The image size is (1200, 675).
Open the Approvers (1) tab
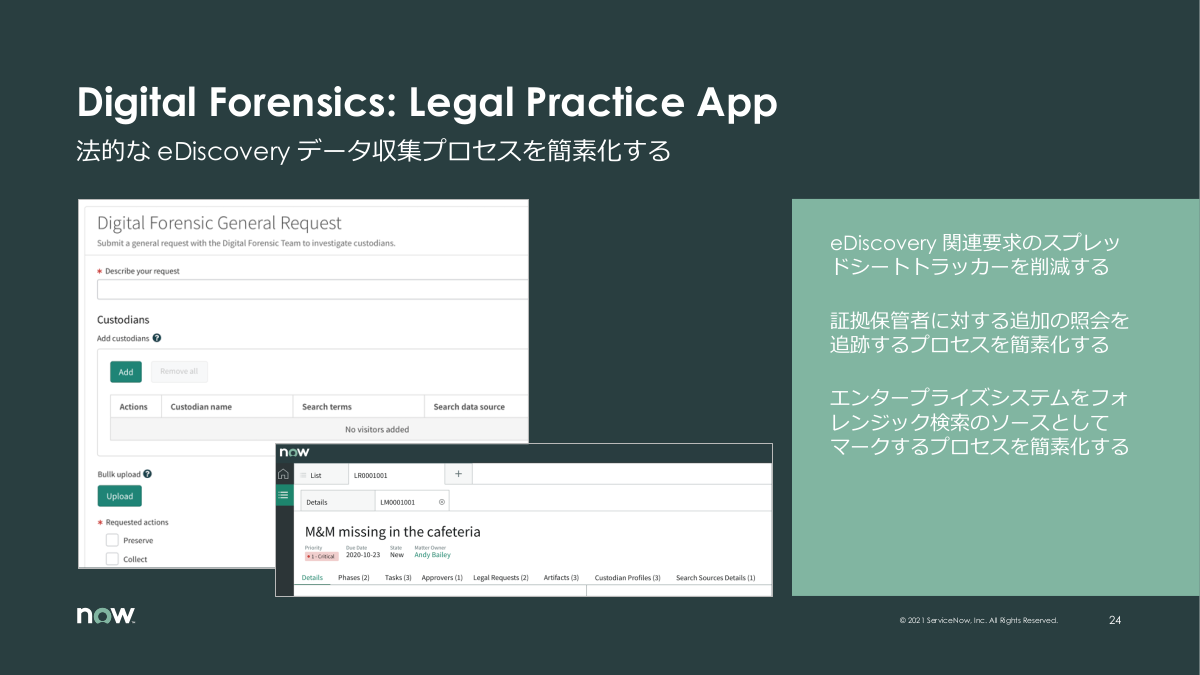442,578
